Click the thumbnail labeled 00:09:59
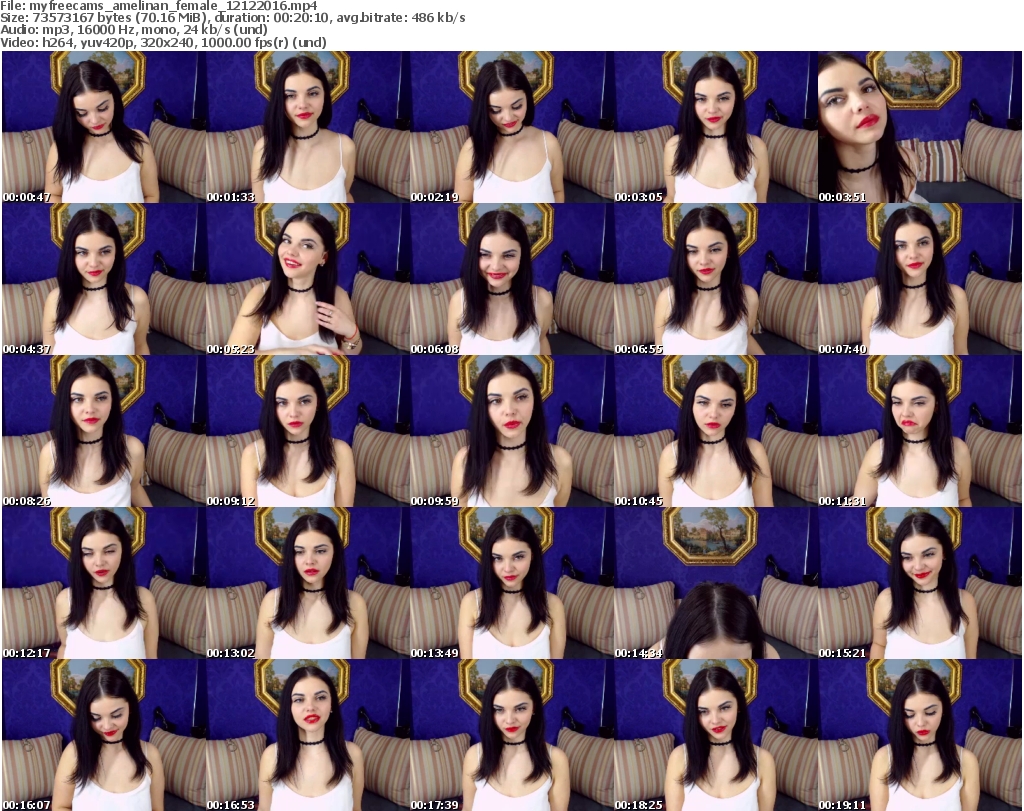 pos(511,431)
